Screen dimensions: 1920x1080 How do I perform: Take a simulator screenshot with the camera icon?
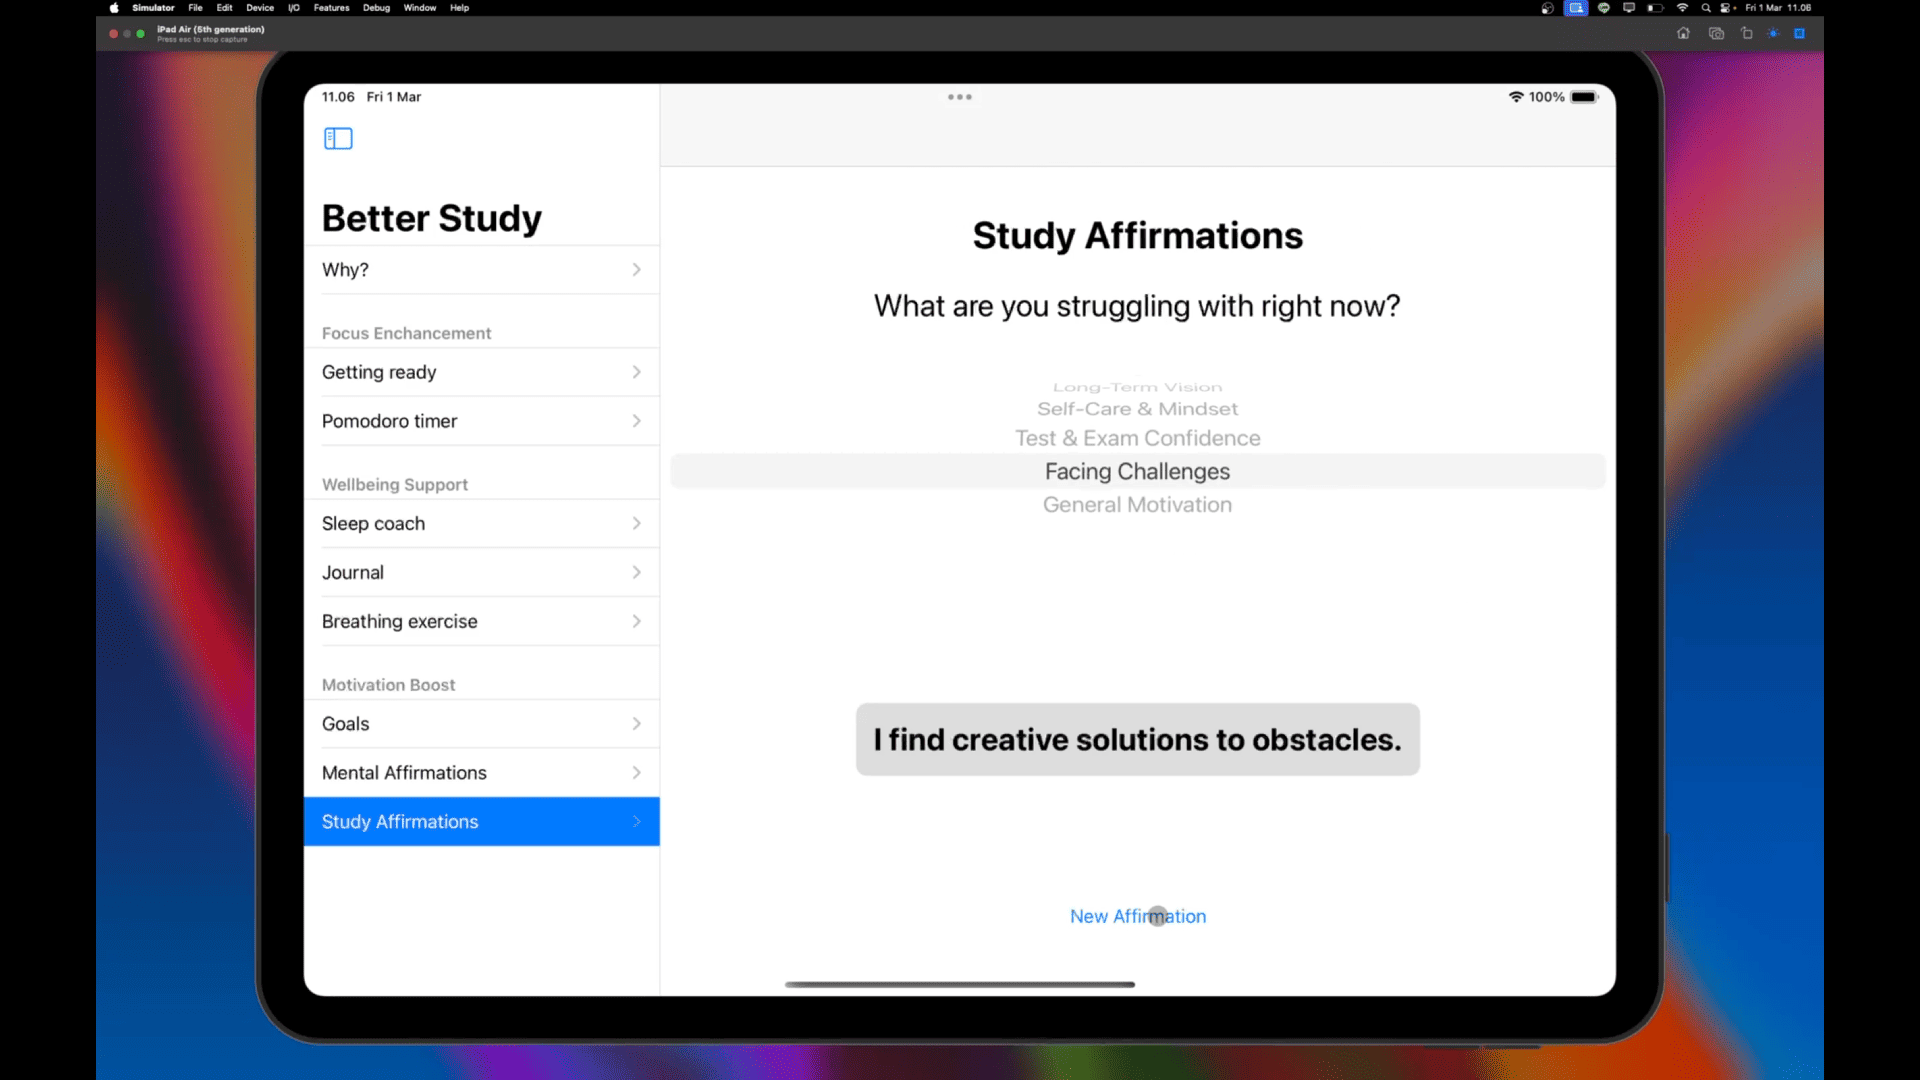(1716, 33)
